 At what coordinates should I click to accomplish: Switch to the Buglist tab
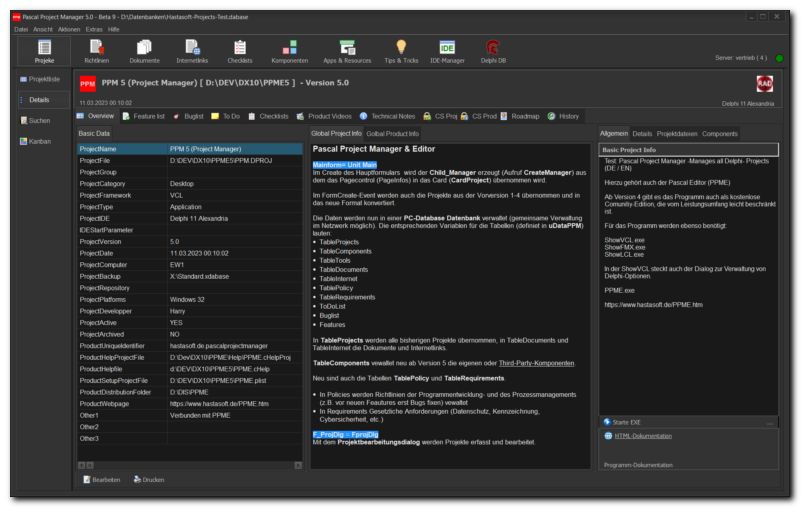click(188, 117)
